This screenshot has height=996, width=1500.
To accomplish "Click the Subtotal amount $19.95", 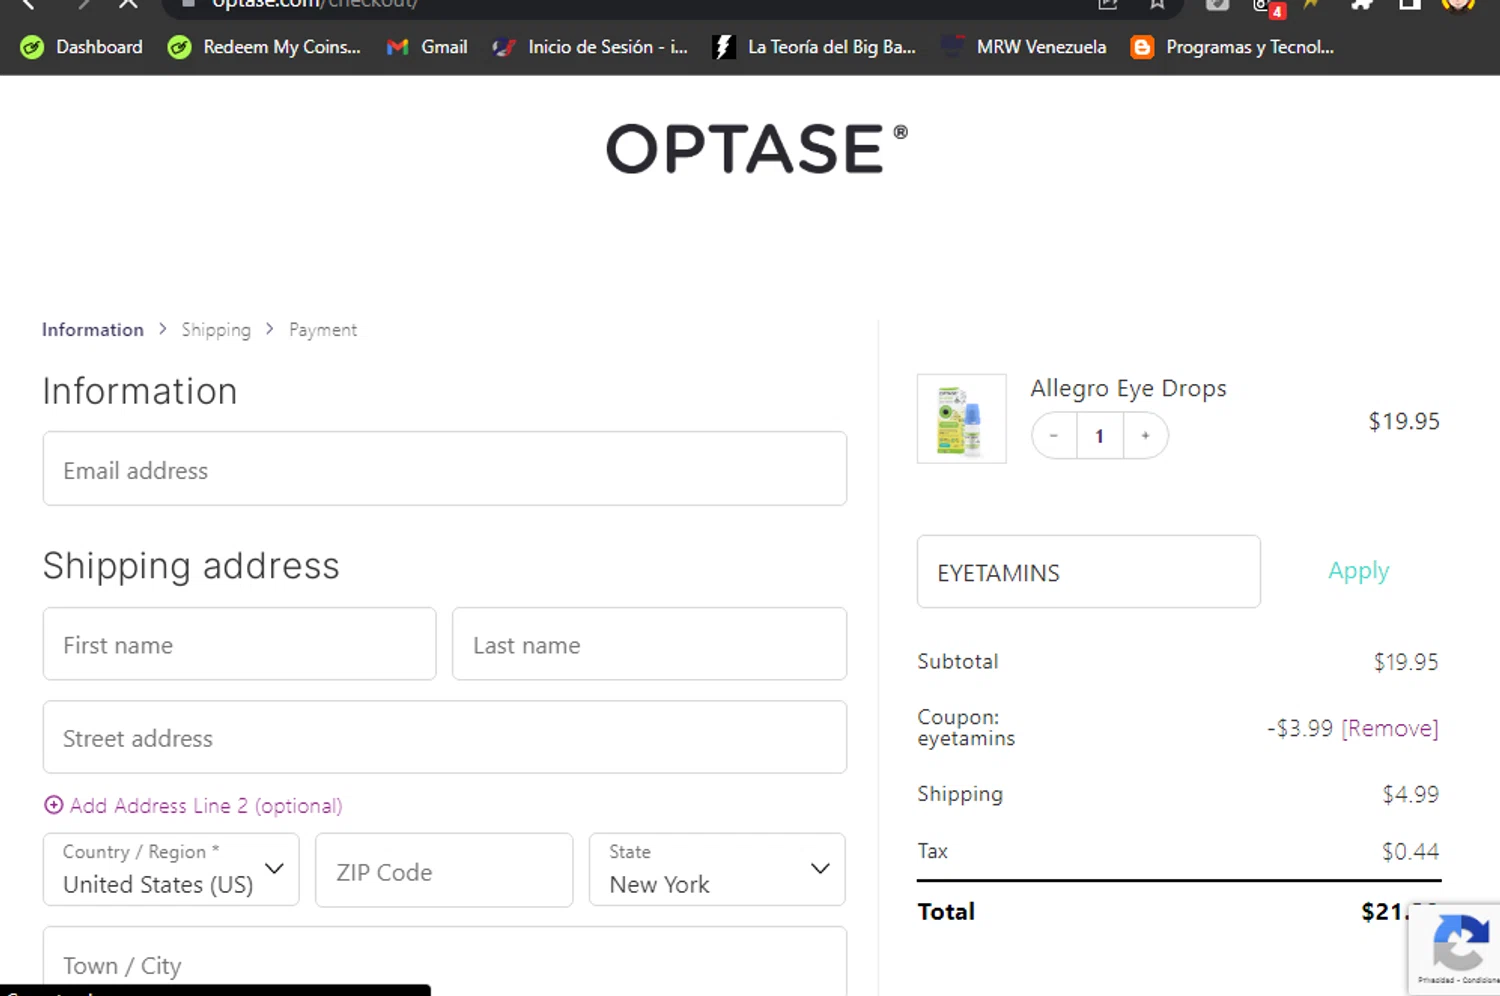I will click(x=1406, y=662).
